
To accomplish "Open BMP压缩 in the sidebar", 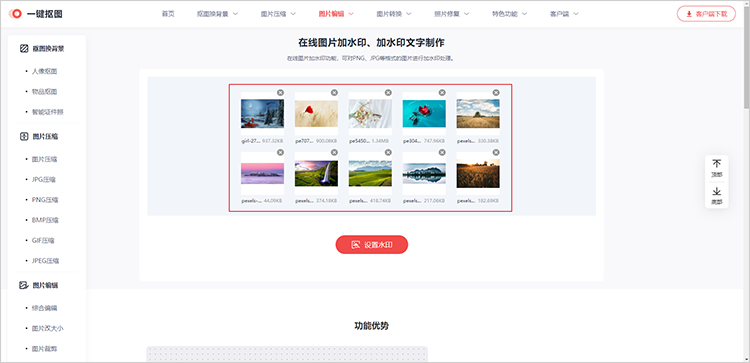I will click(45, 220).
